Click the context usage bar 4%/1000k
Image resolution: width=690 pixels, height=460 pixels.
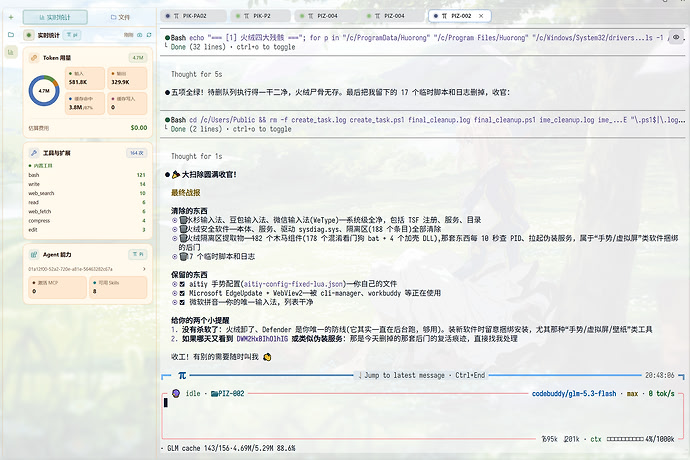point(640,439)
